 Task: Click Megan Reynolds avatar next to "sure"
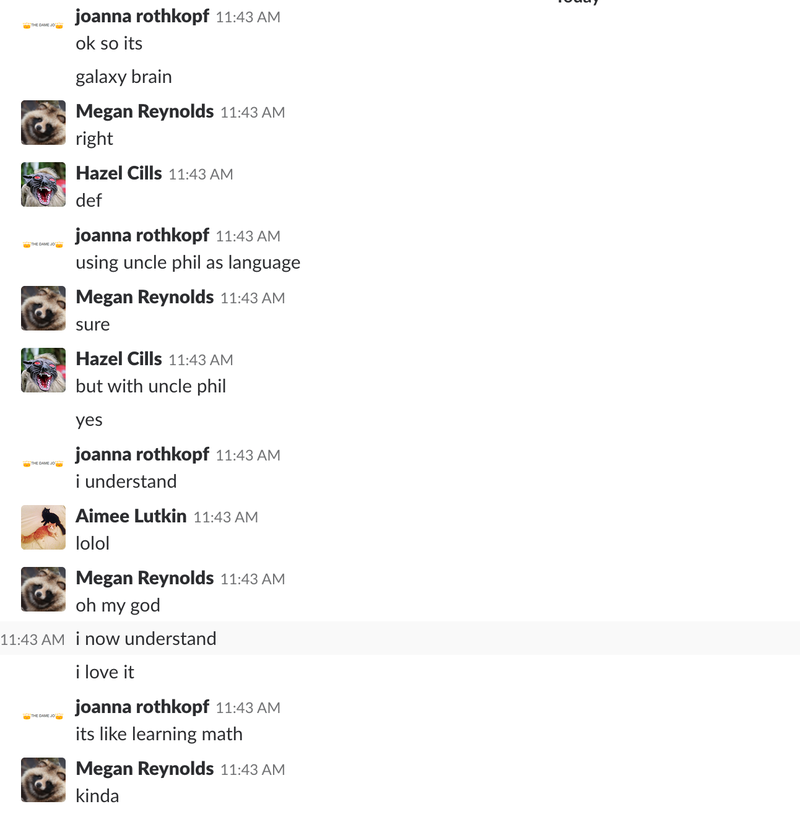pyautogui.click(x=43, y=308)
